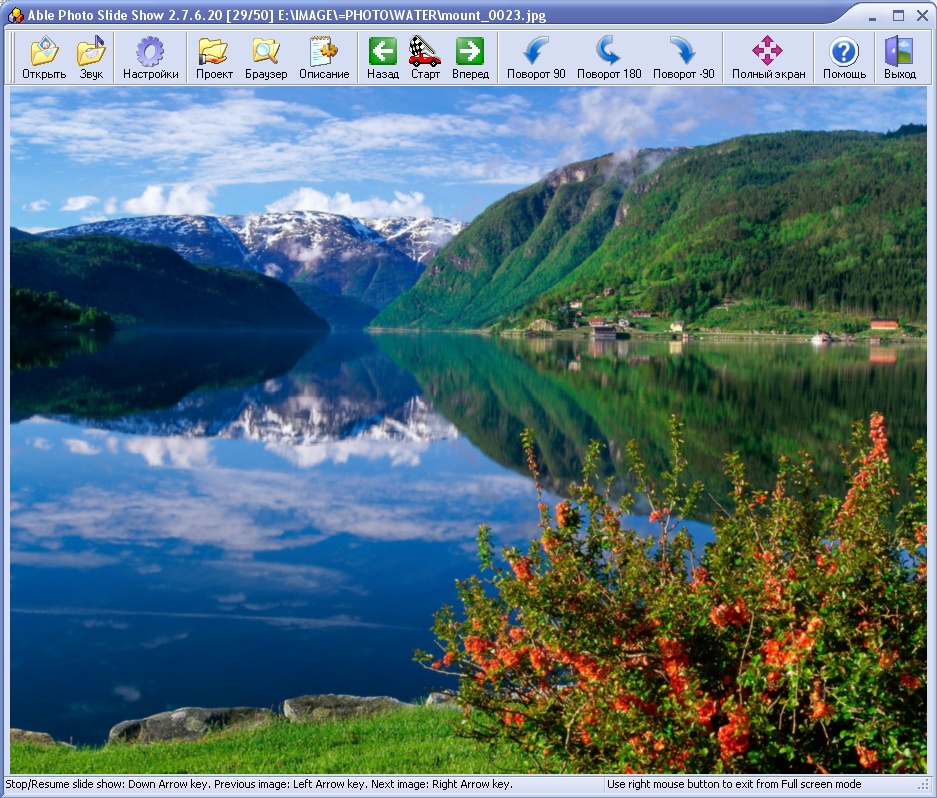Close the Able Photo Slide Show window
Viewport: 937px width, 798px height.
pos(923,16)
